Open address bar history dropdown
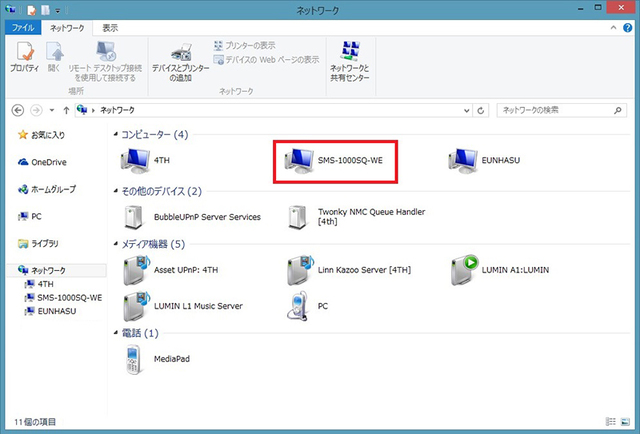This screenshot has height=434, width=640. [467, 111]
